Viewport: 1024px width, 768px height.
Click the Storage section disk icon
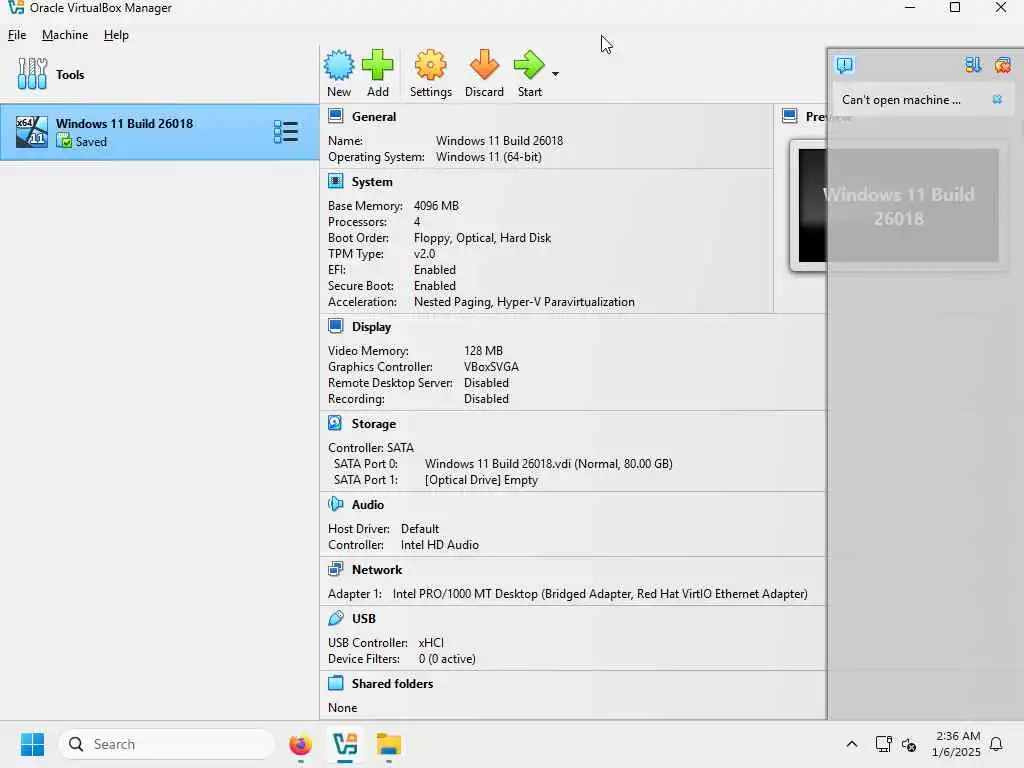click(336, 423)
